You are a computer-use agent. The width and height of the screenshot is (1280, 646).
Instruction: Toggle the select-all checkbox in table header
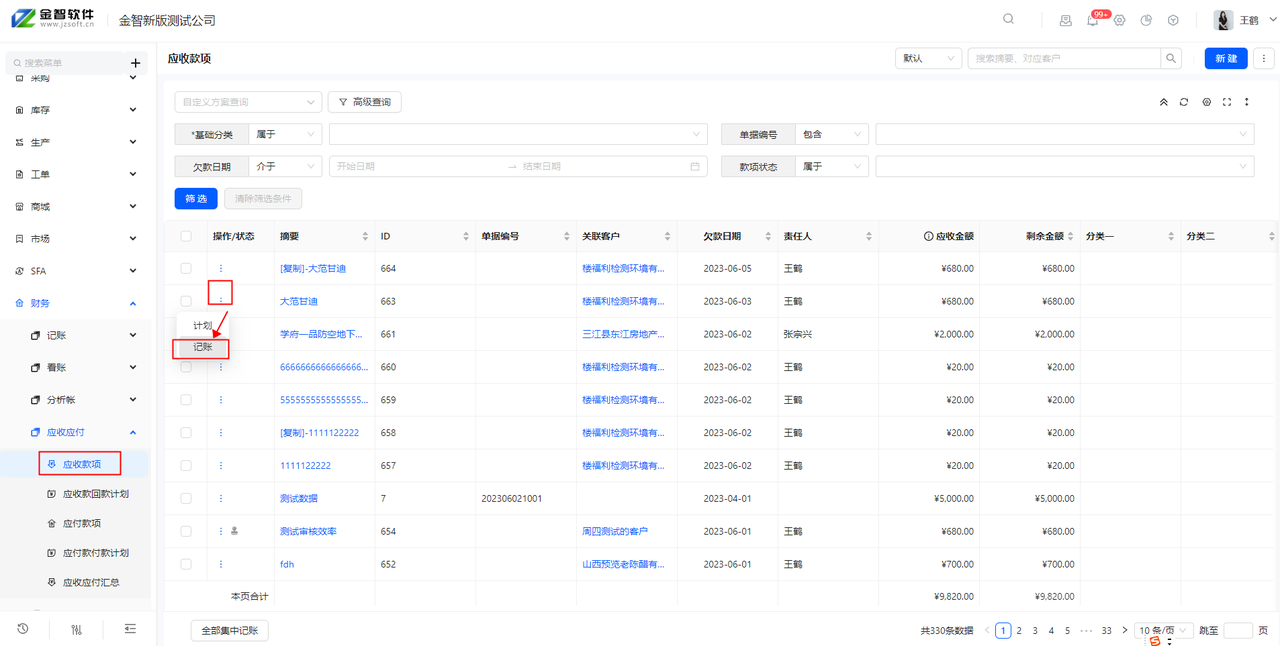click(186, 236)
